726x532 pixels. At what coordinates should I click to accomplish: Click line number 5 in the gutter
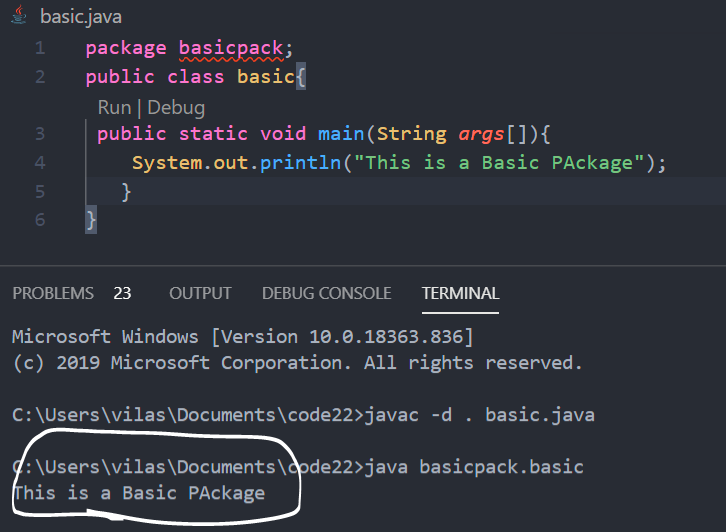[40, 191]
